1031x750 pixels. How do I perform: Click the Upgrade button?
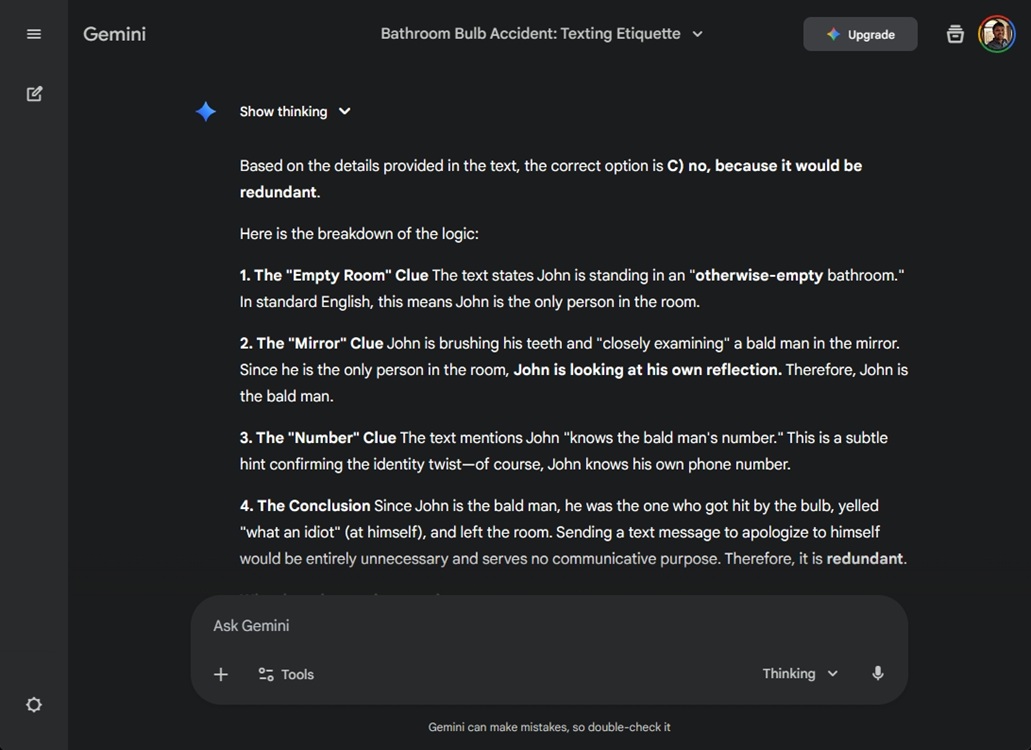(860, 34)
